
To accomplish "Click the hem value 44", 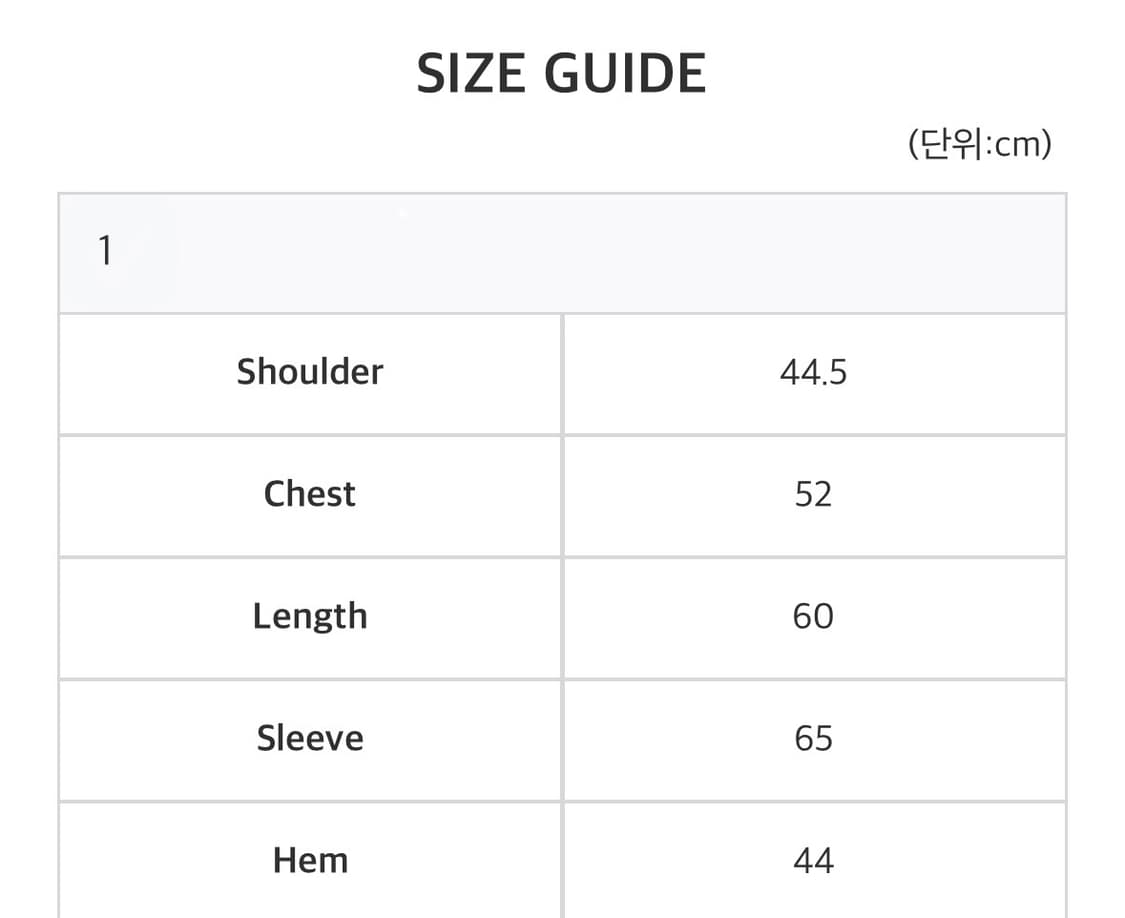I will [x=813, y=860].
